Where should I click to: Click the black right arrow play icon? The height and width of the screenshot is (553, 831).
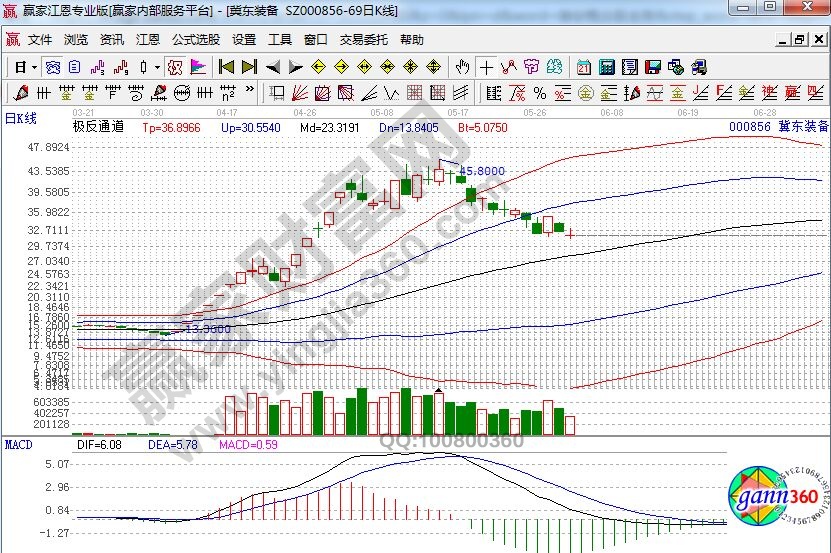[295, 67]
